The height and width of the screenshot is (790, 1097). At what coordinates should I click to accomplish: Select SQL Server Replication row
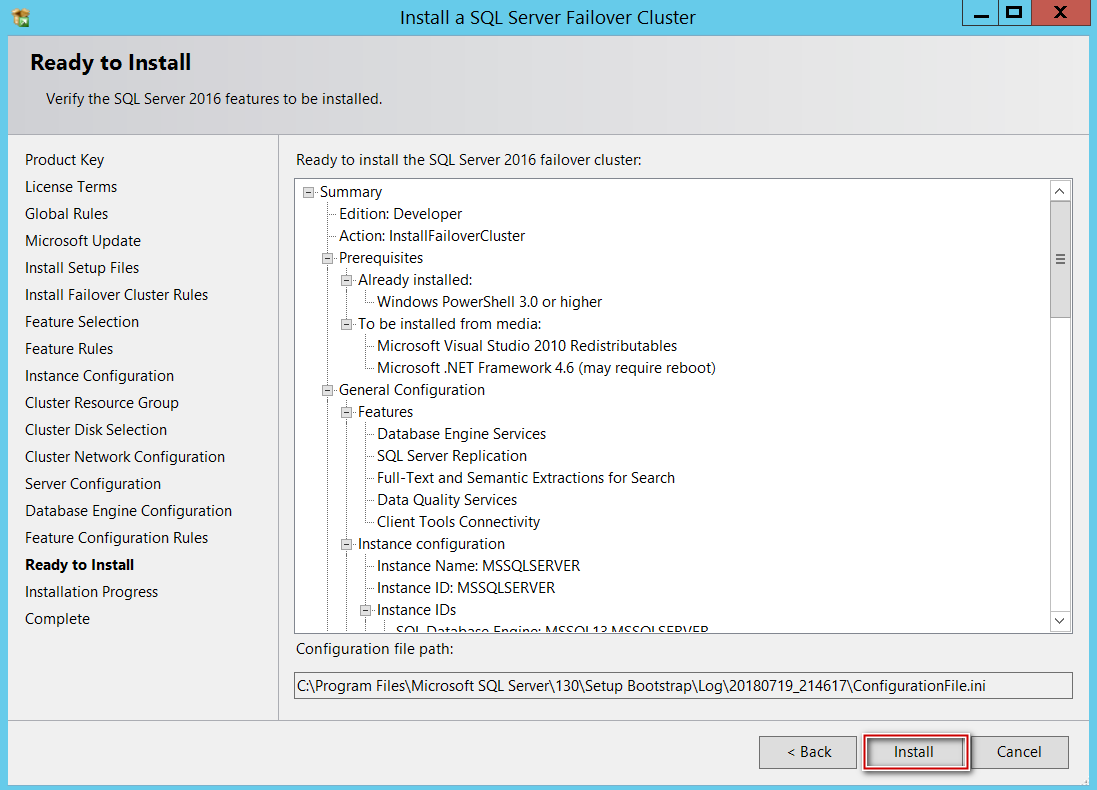tap(451, 456)
